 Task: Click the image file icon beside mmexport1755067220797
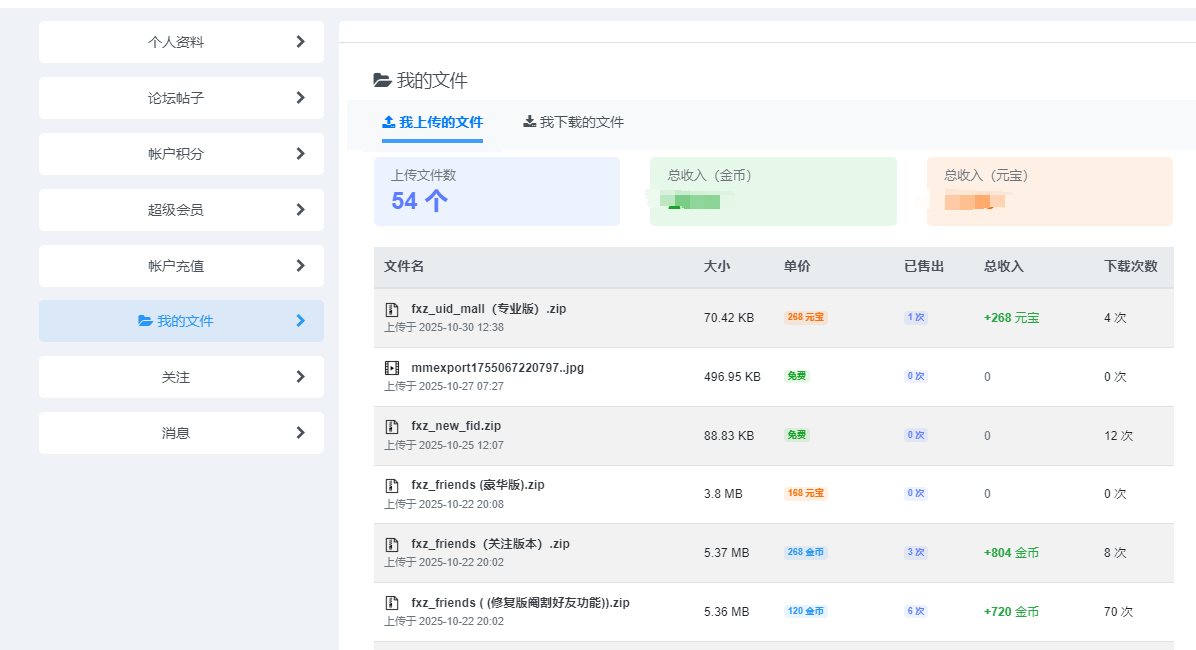(x=392, y=368)
